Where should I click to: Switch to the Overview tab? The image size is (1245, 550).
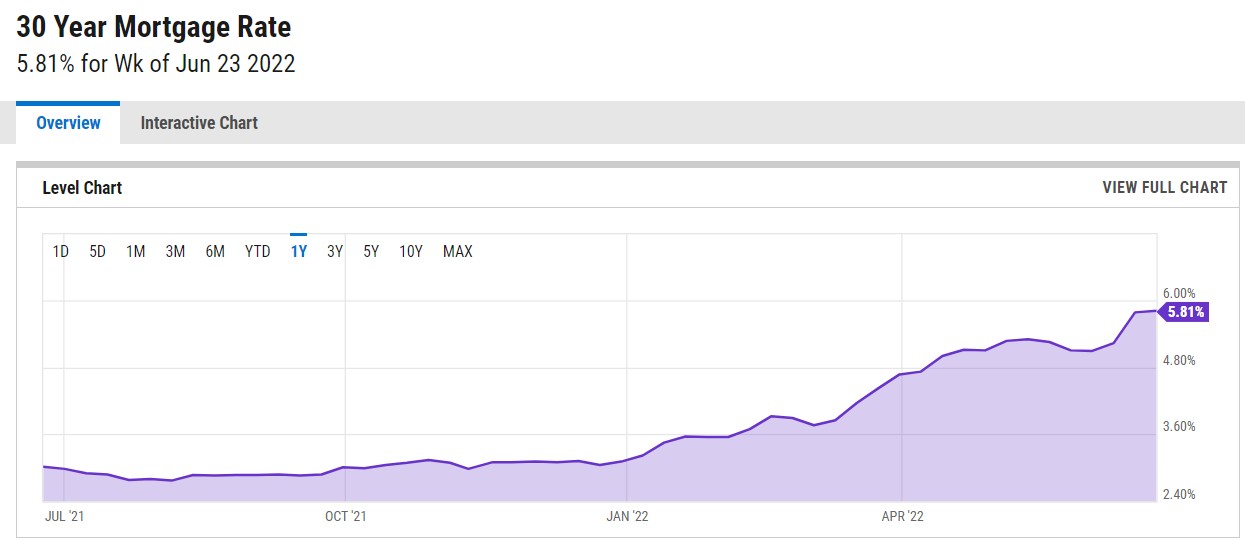pos(68,123)
